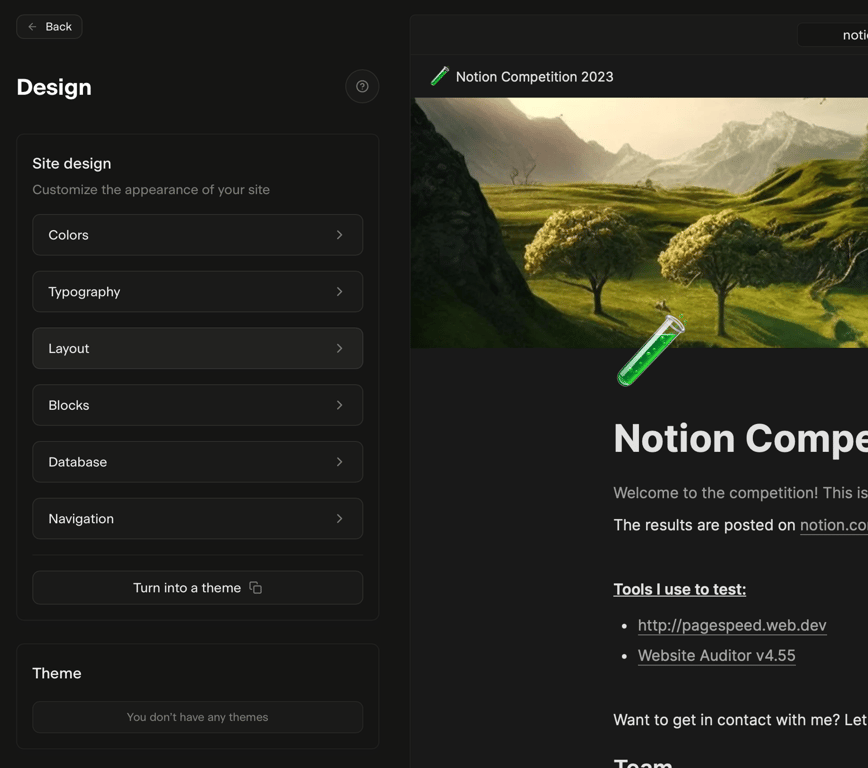
Task: Click the mountain landscape cover image
Action: pyautogui.click(x=639, y=223)
